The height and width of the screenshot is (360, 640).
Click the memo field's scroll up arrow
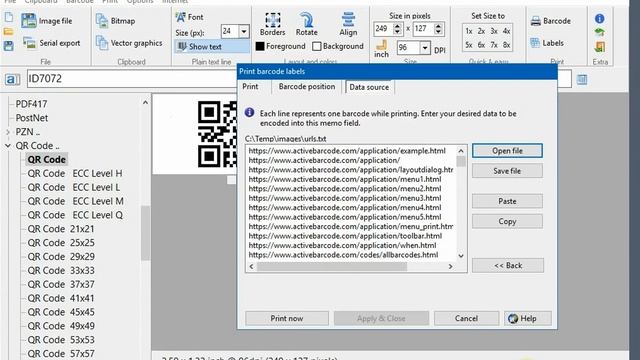[x=461, y=151]
